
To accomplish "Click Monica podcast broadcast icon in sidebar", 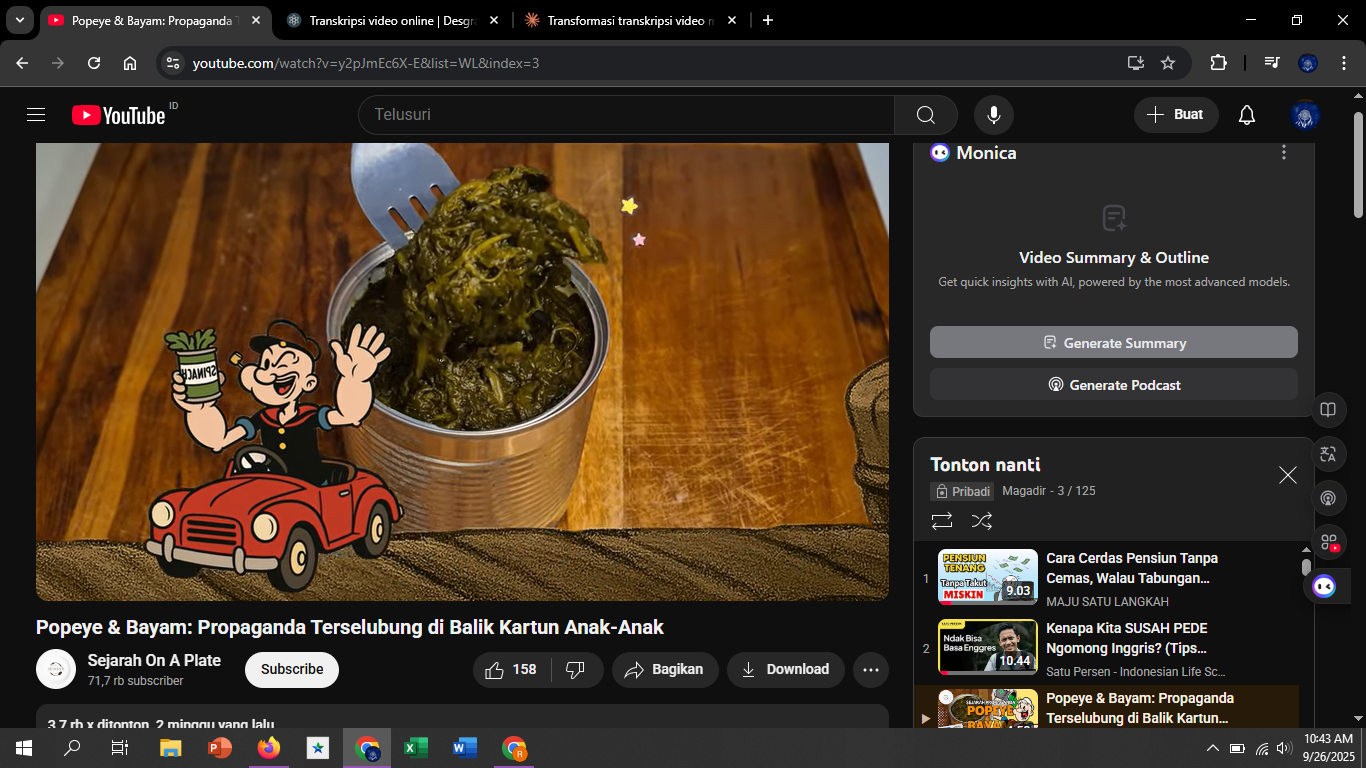I will coord(1328,498).
